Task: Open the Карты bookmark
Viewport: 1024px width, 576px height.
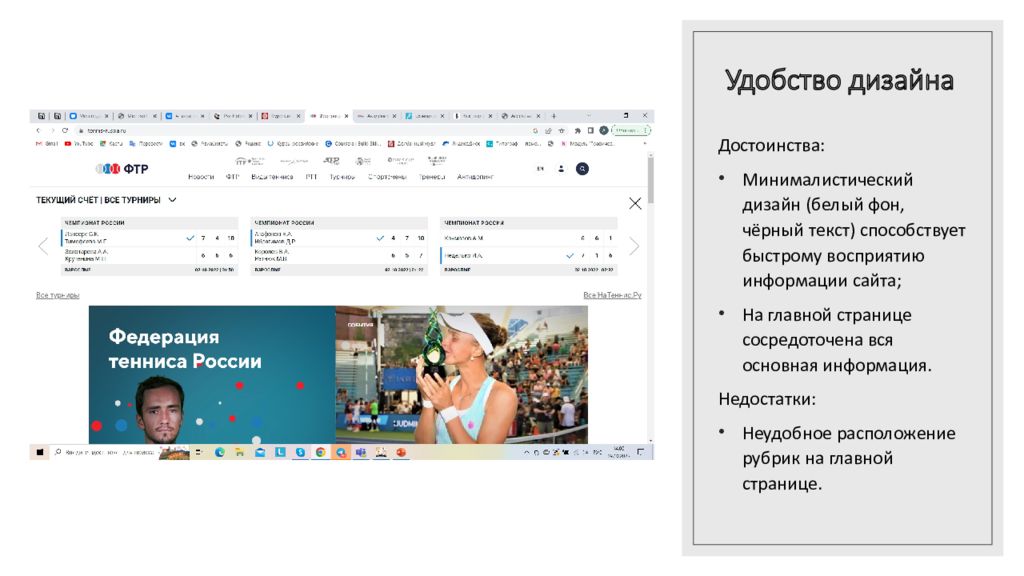Action: (x=112, y=144)
